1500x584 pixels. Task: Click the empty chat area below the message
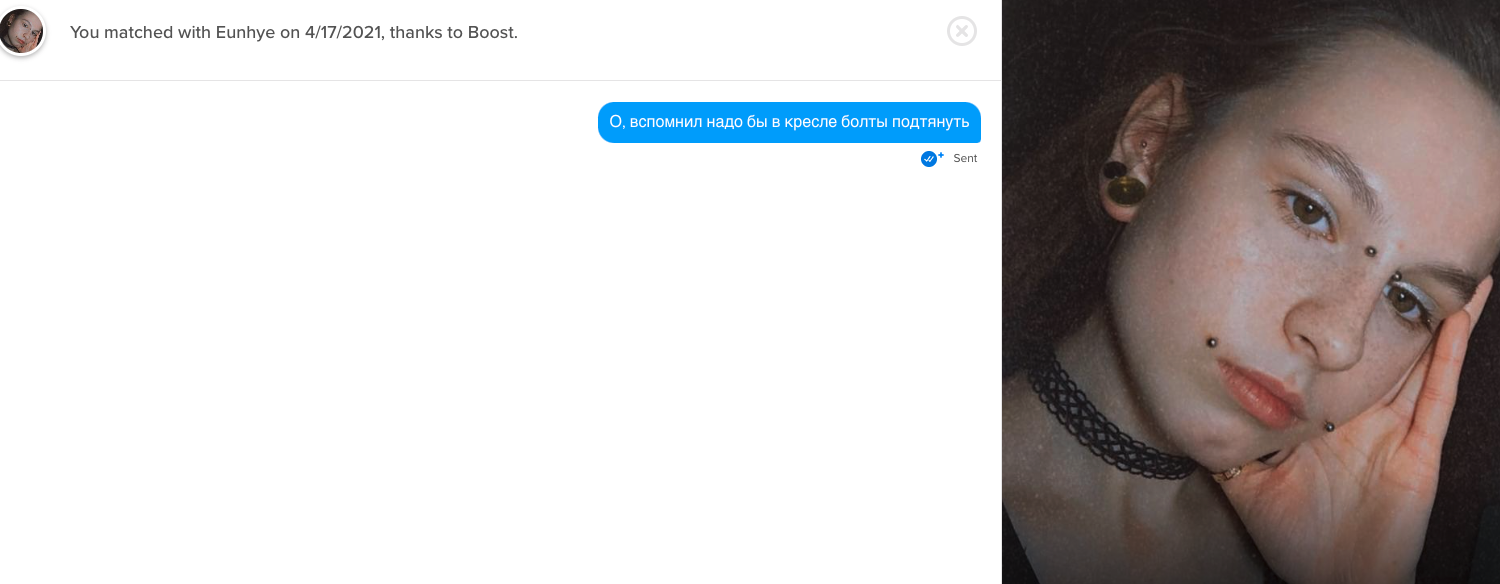[500, 380]
